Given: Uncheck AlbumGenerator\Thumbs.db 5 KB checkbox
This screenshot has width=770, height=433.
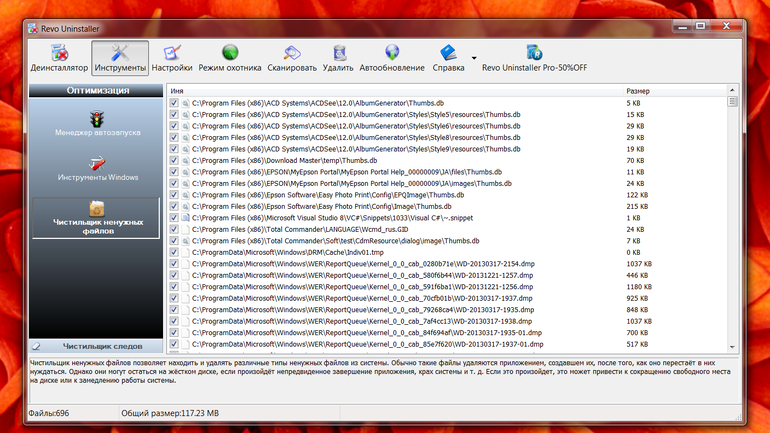Looking at the screenshot, I should (x=174, y=103).
